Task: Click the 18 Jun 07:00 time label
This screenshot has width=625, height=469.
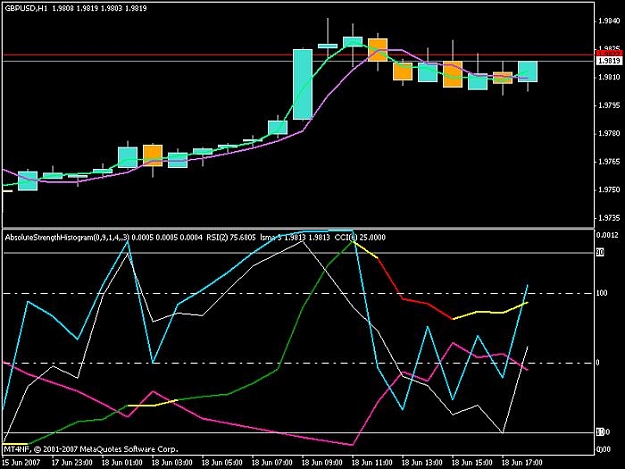Action: [272, 463]
